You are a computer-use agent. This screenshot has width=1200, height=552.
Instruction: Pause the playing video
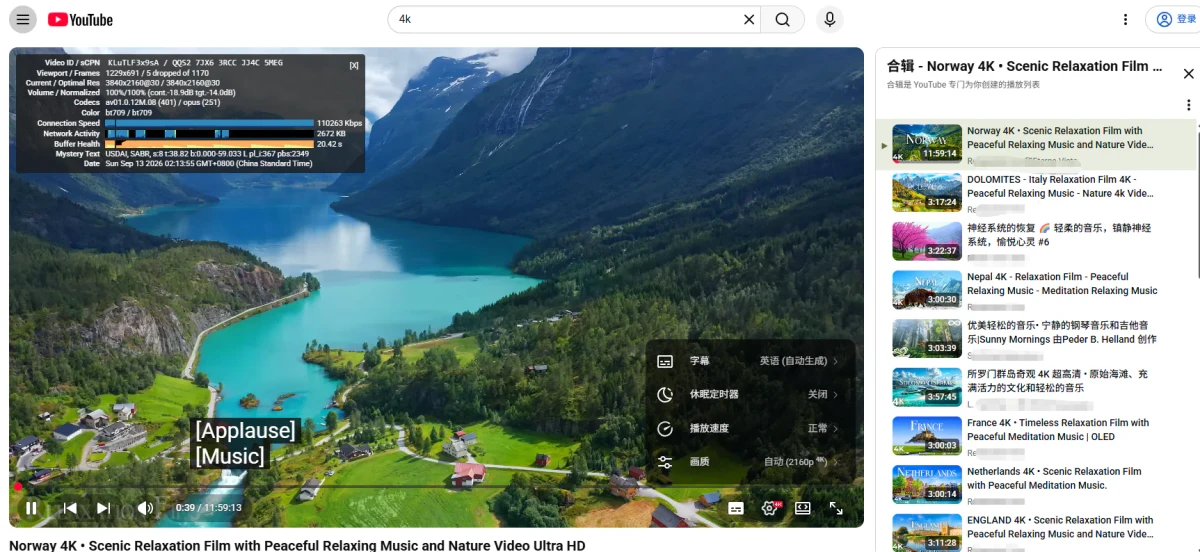pyautogui.click(x=32, y=508)
